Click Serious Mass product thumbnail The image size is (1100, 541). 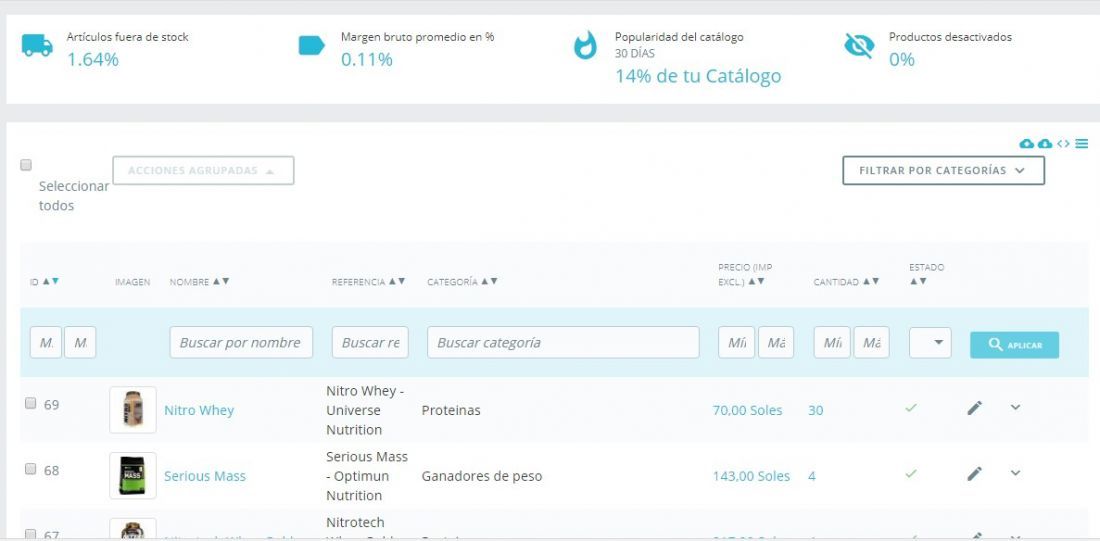click(133, 476)
